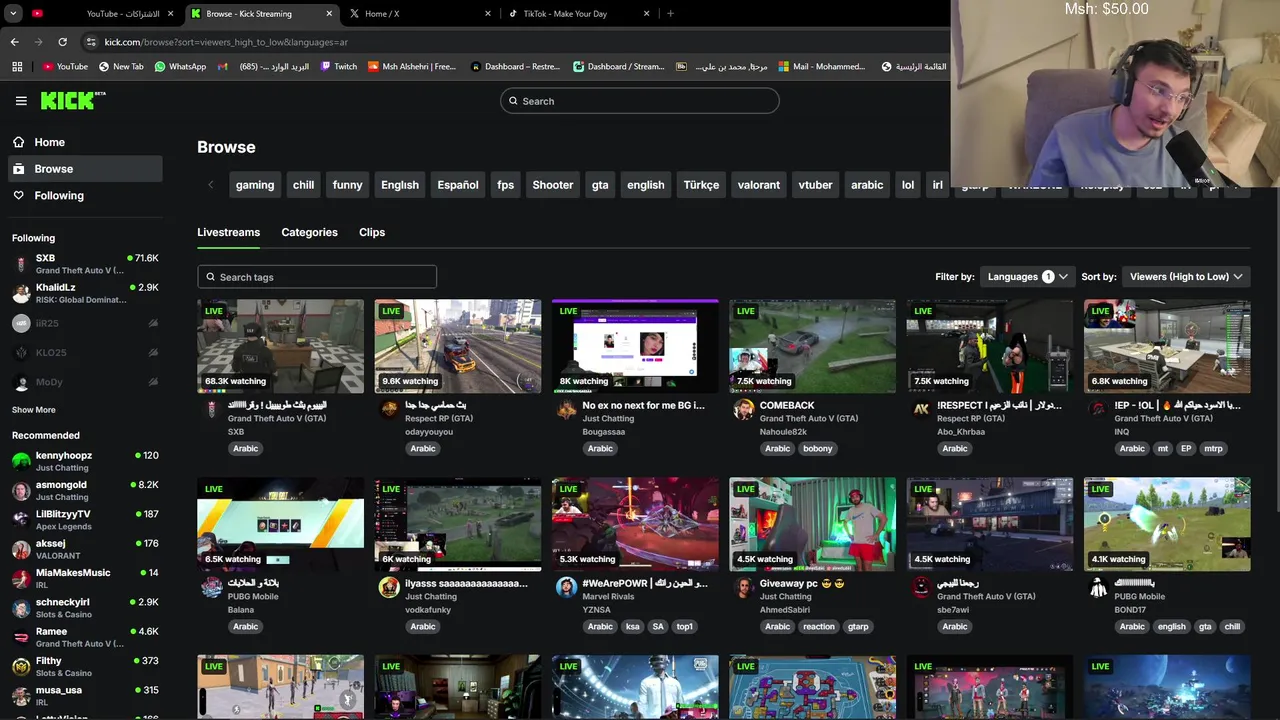Switch to the Clips tab

tap(372, 232)
